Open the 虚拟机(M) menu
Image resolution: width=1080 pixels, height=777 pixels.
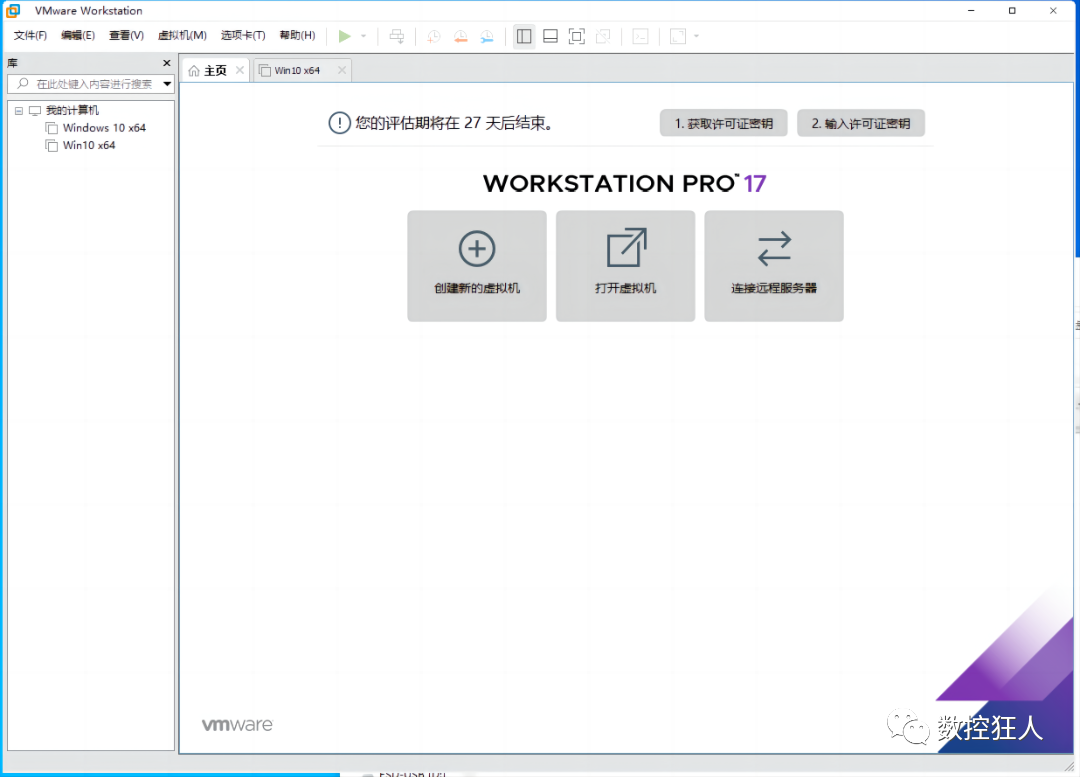click(183, 35)
